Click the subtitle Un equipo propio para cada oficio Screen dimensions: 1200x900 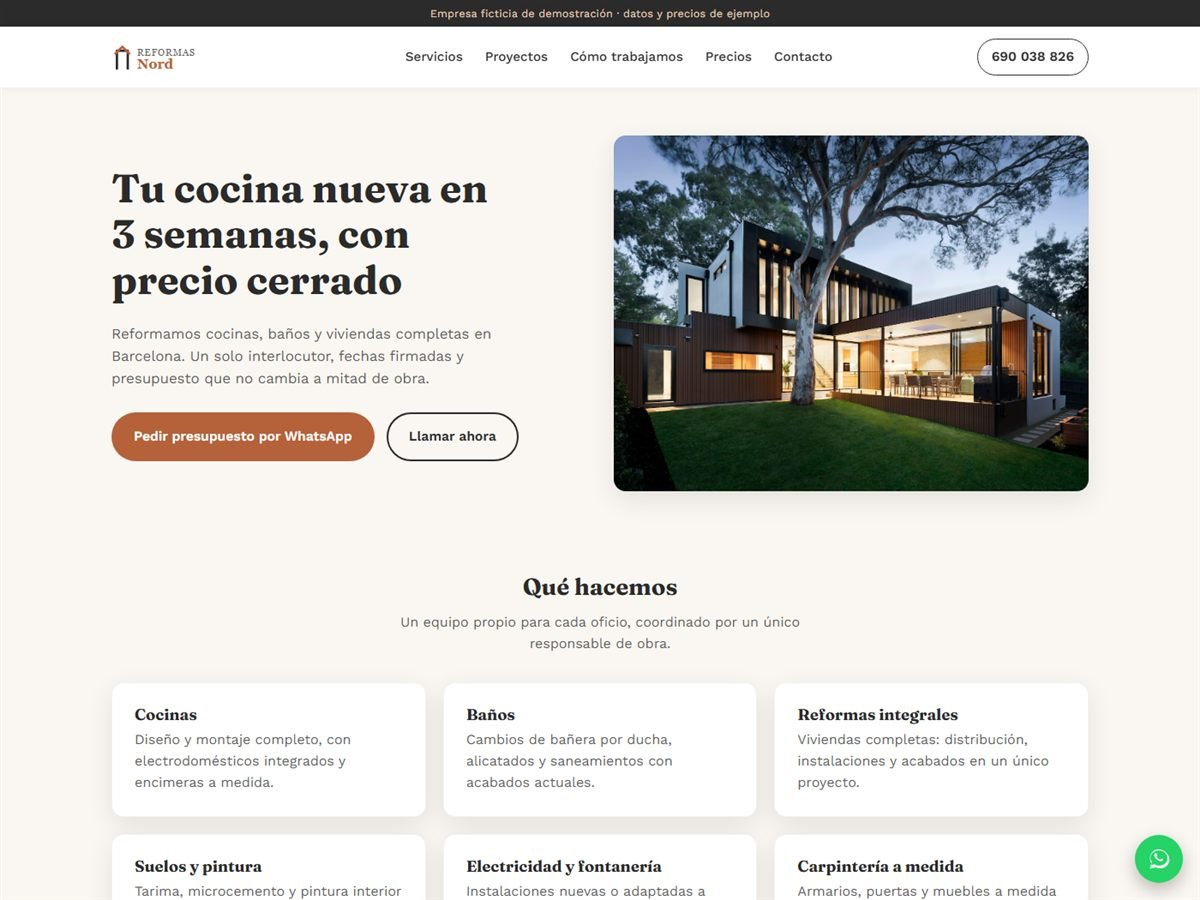pos(600,633)
